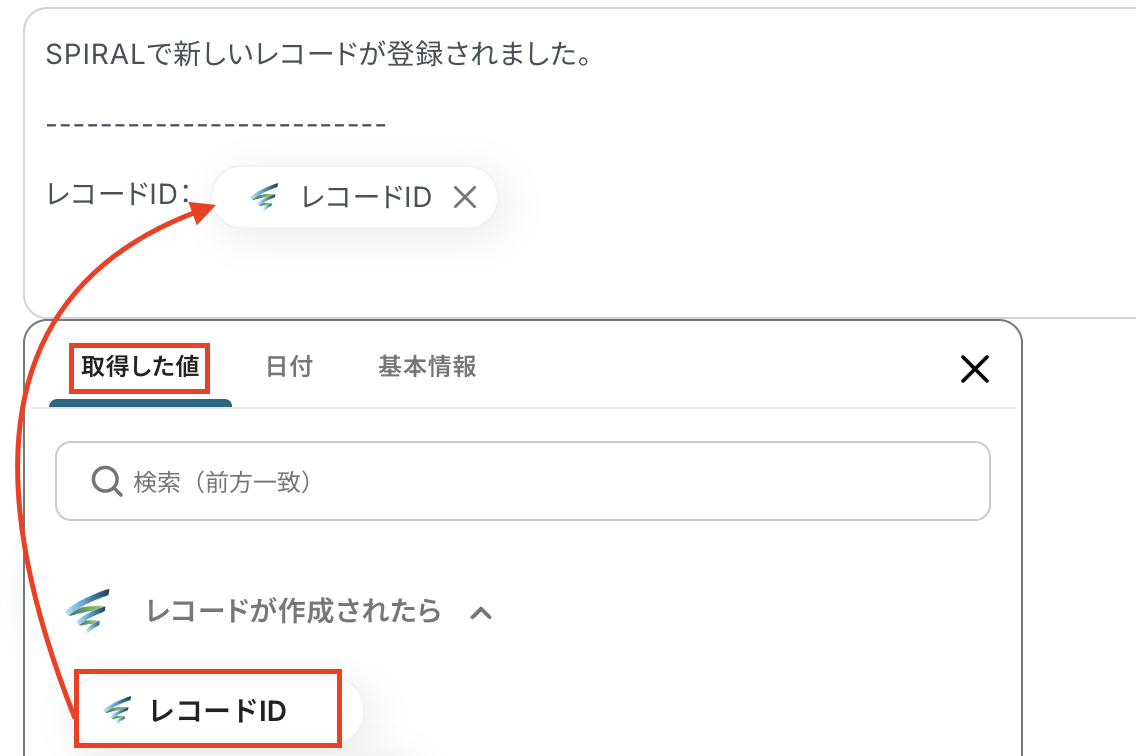Close the value picker panel with X
The image size is (1136, 756).
click(x=974, y=370)
